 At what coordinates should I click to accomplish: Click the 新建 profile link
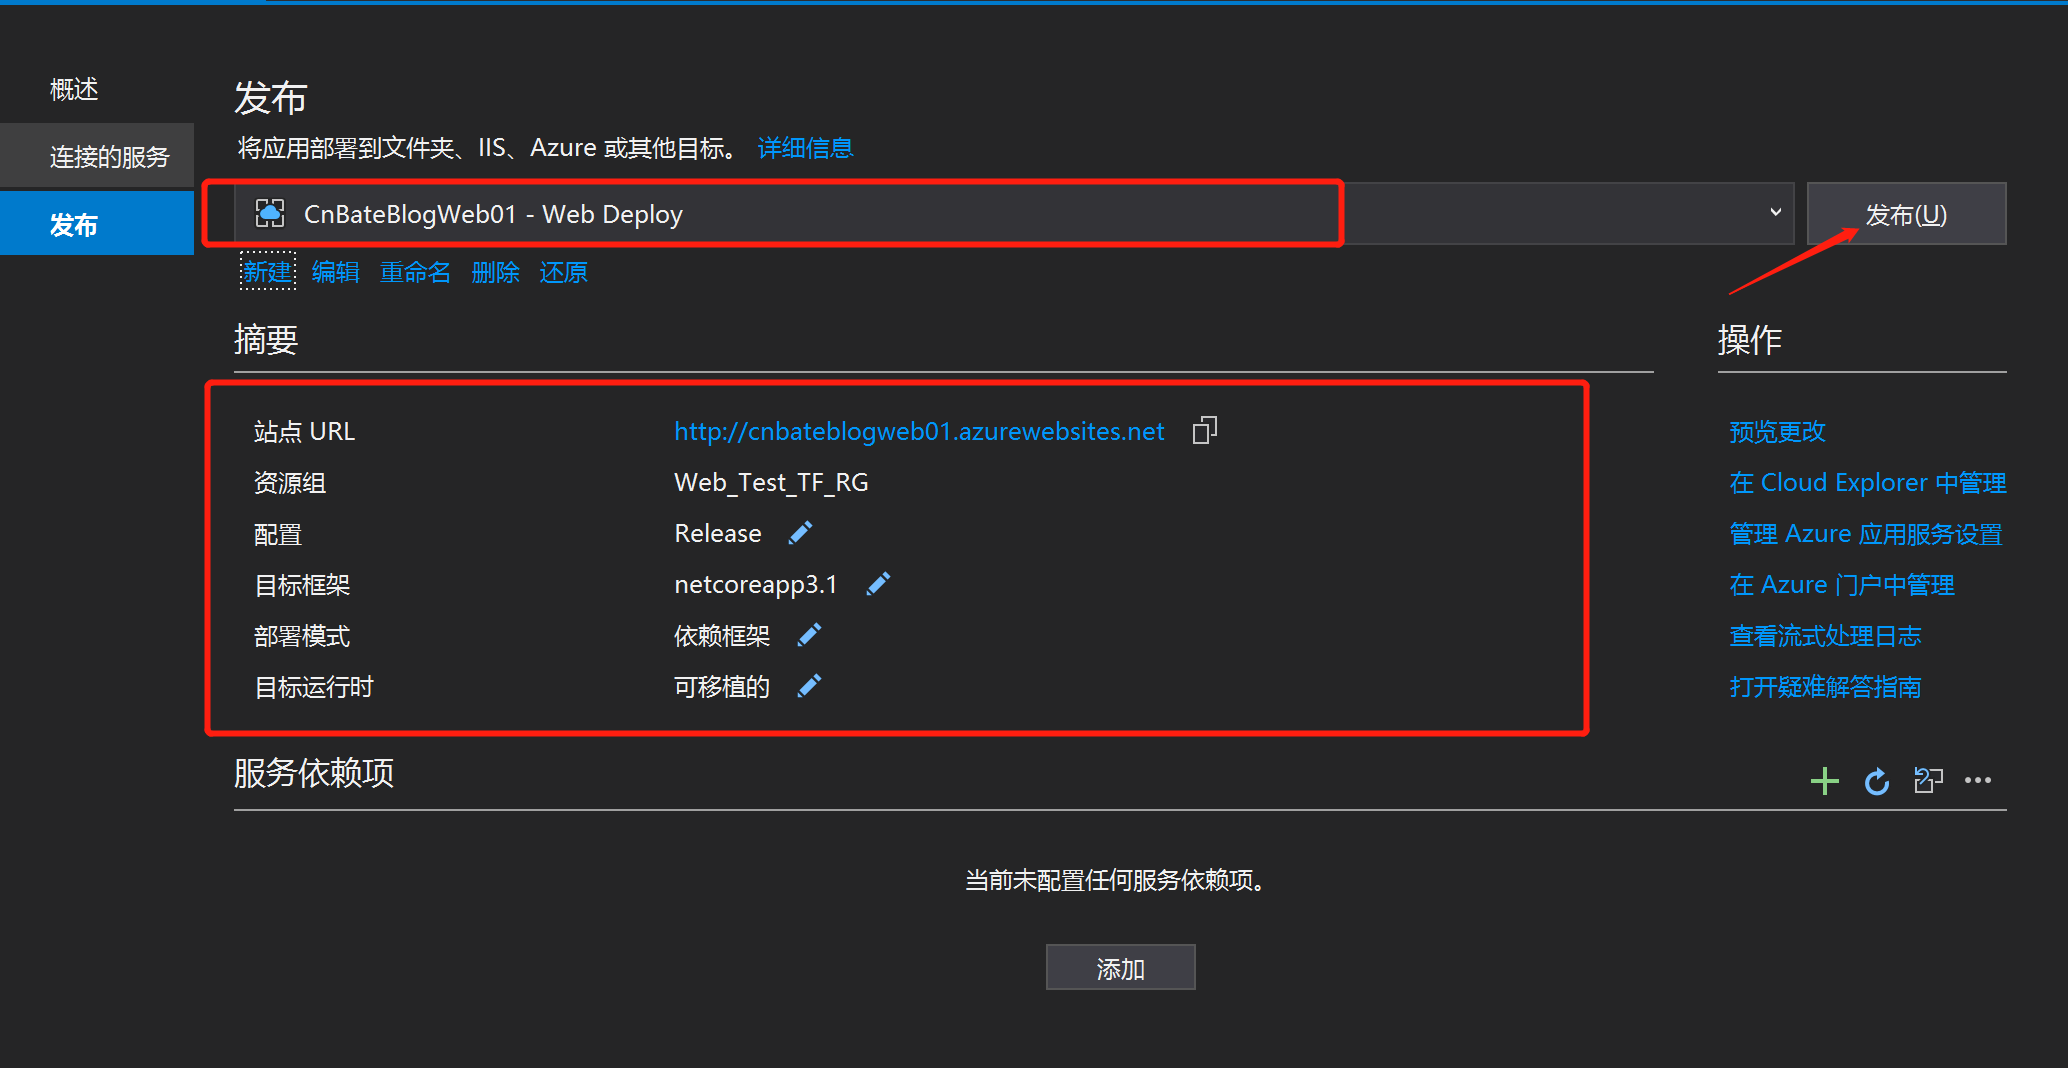268,272
